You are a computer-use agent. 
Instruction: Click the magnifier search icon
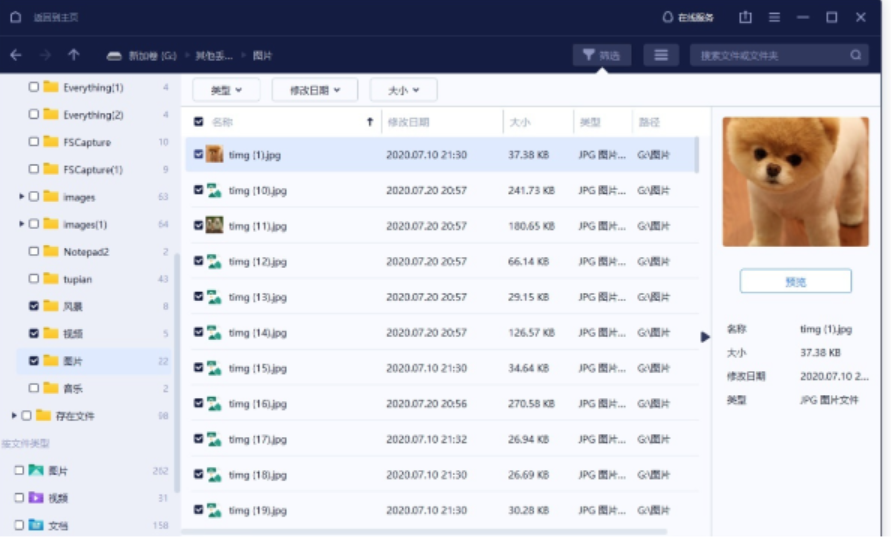856,55
